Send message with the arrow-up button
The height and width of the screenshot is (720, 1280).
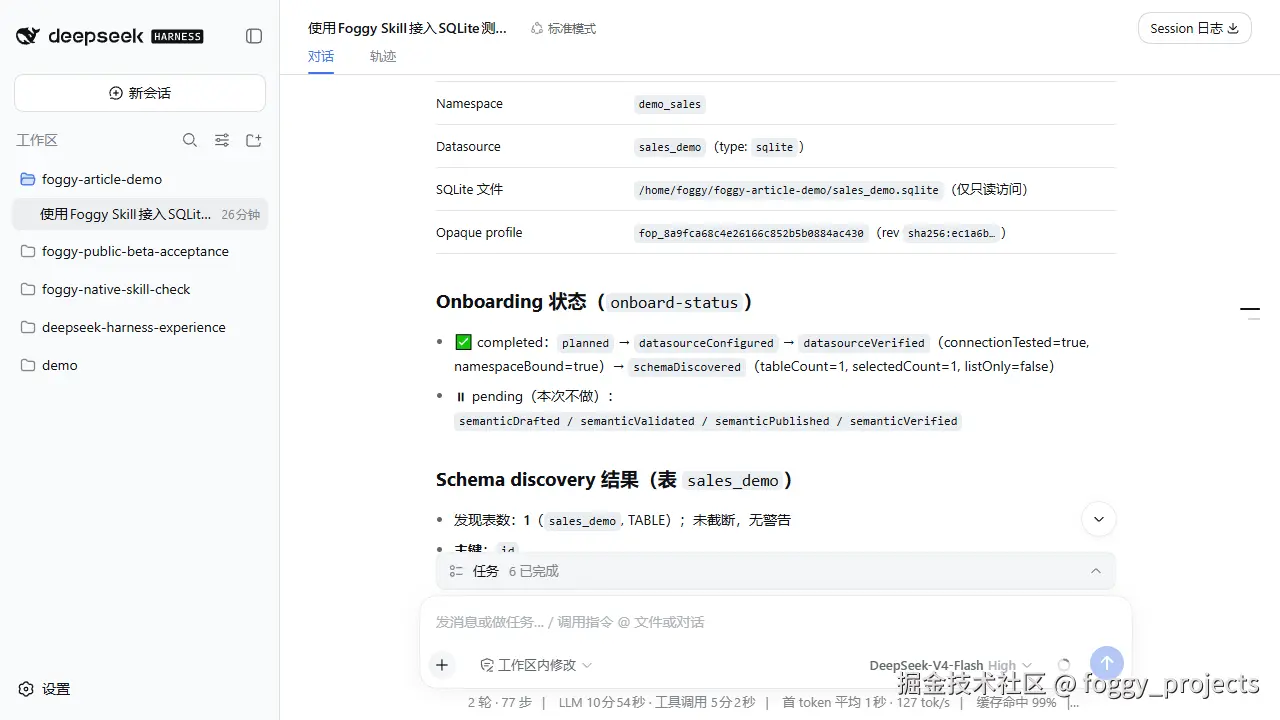1106,664
